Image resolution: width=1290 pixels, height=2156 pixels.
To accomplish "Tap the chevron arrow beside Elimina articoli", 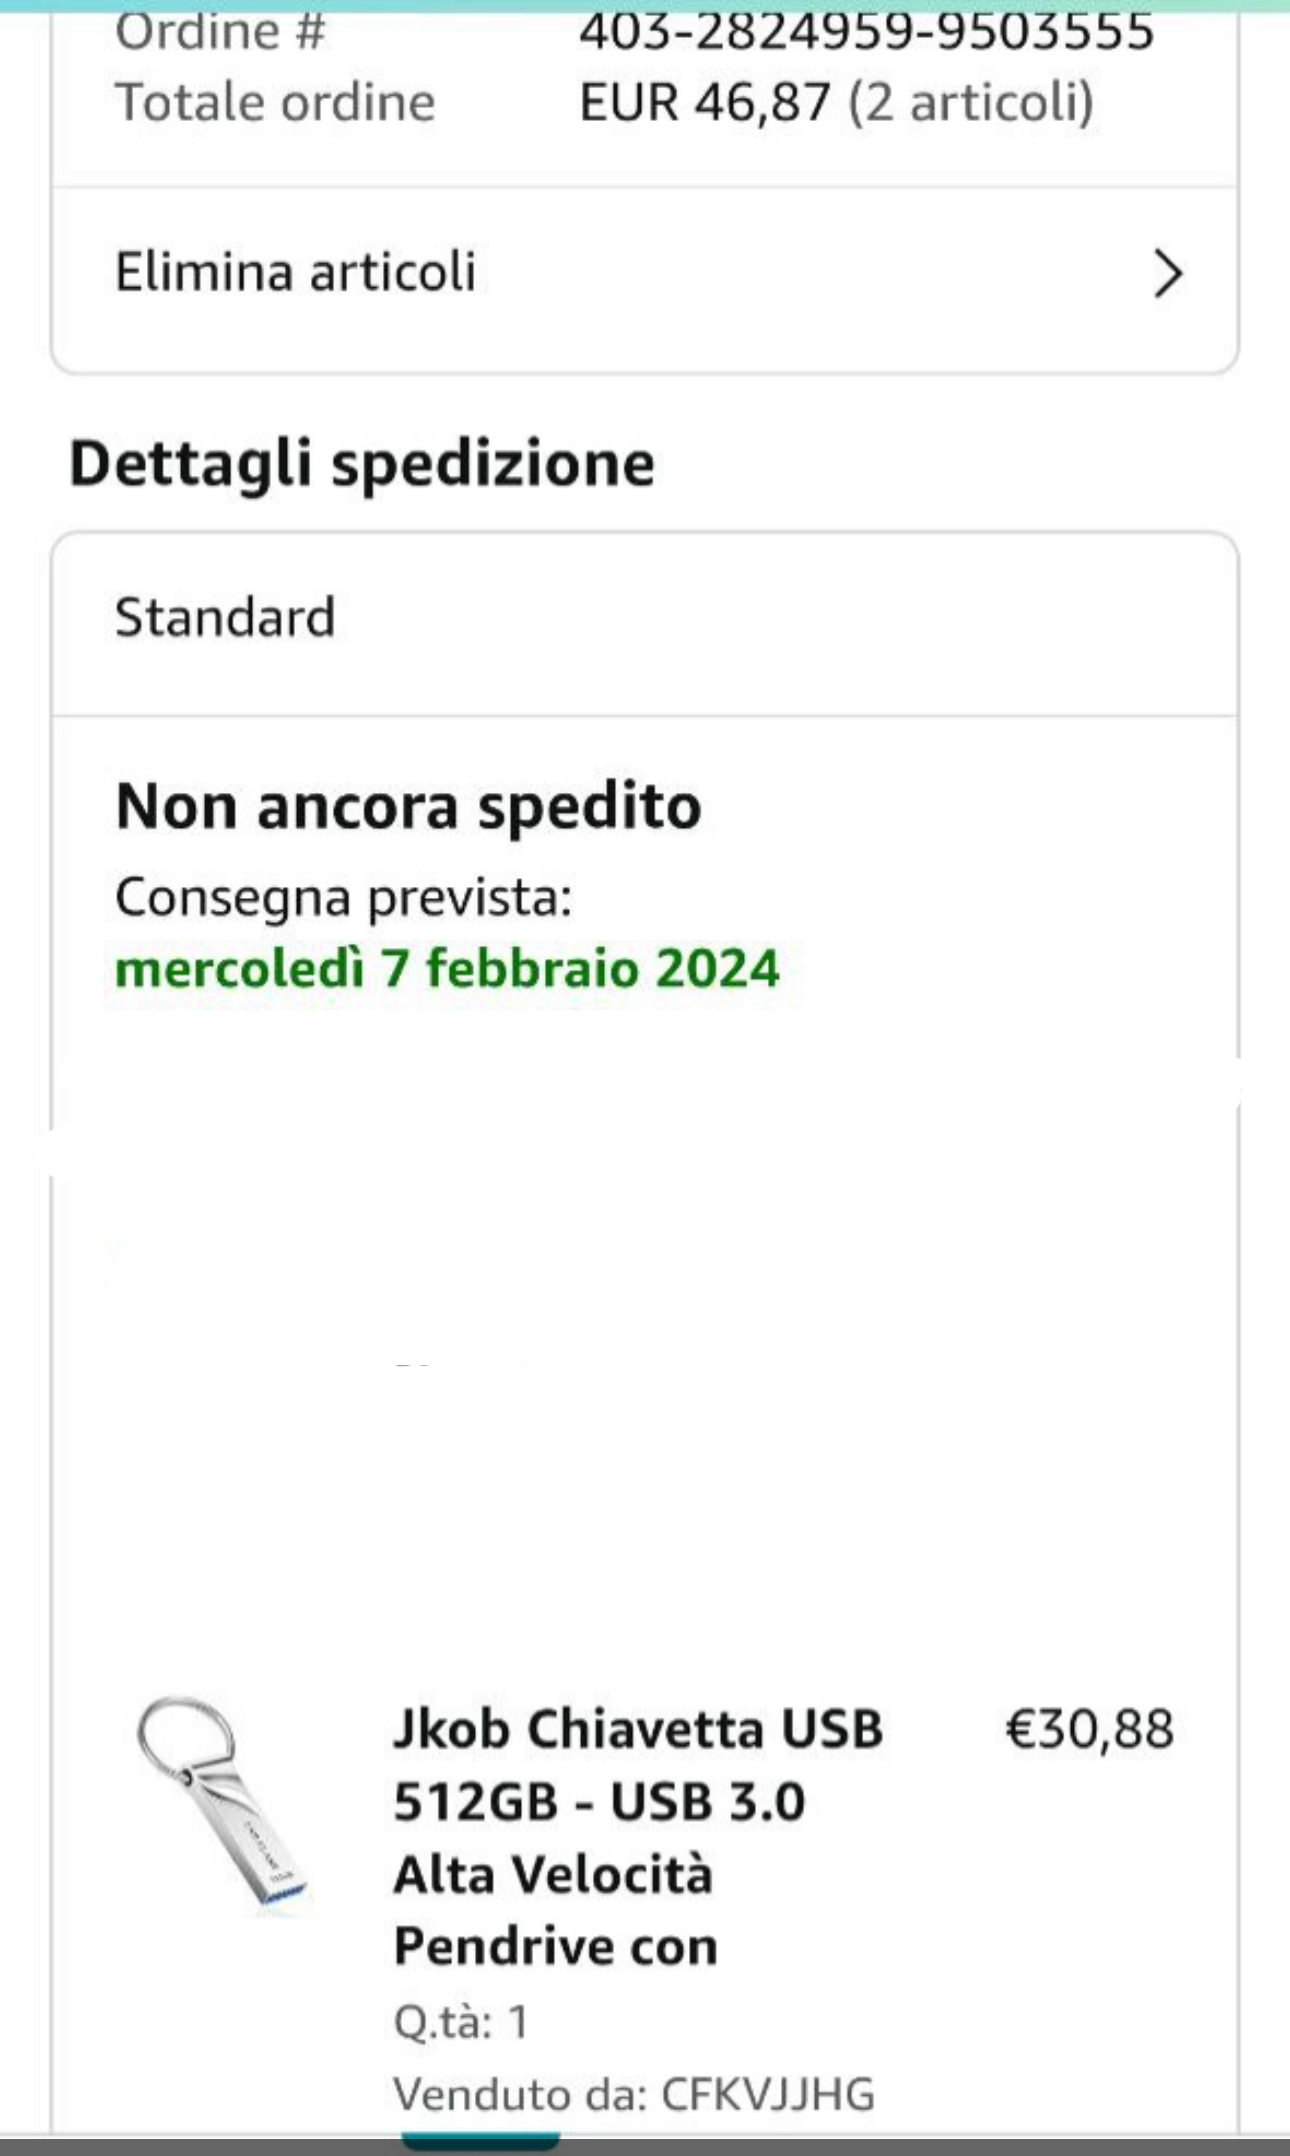I will (x=1167, y=274).
